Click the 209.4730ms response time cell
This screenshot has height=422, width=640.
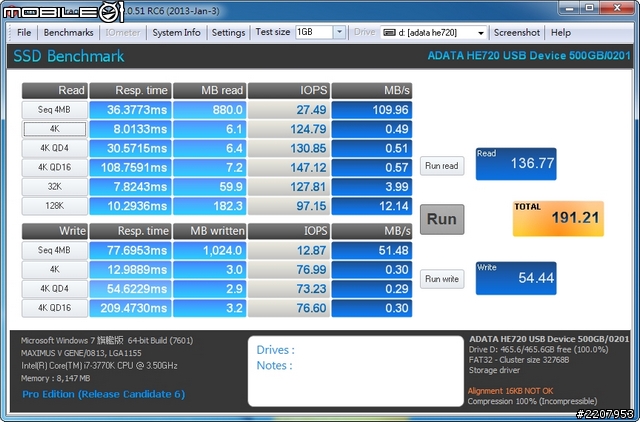[x=130, y=308]
